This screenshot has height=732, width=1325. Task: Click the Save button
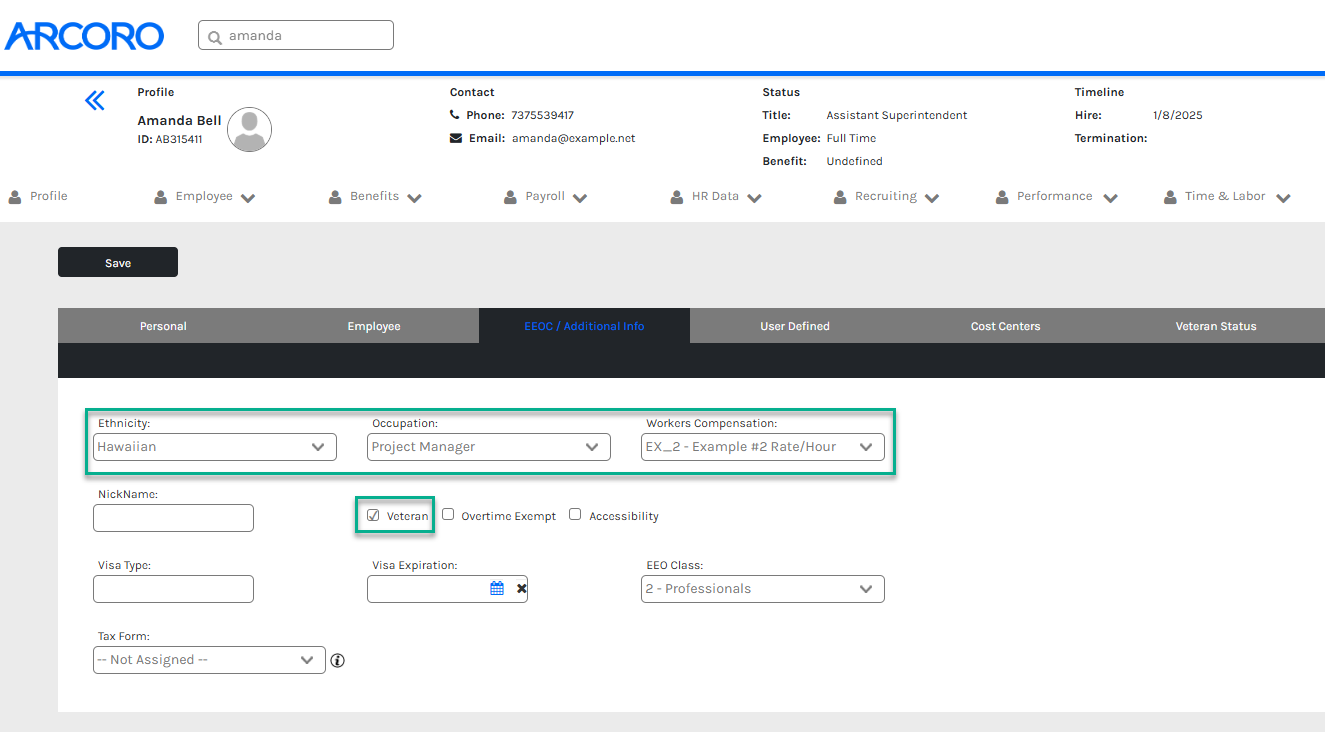(118, 262)
